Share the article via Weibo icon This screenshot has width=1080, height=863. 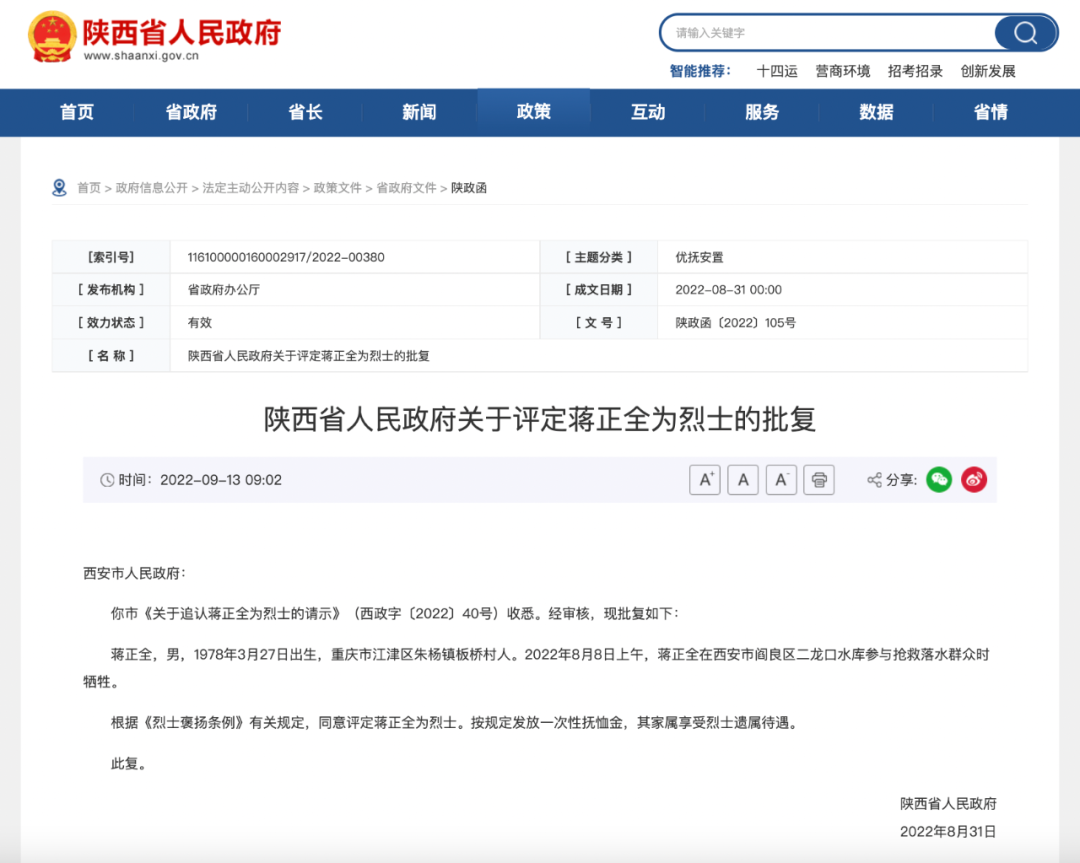(x=974, y=480)
